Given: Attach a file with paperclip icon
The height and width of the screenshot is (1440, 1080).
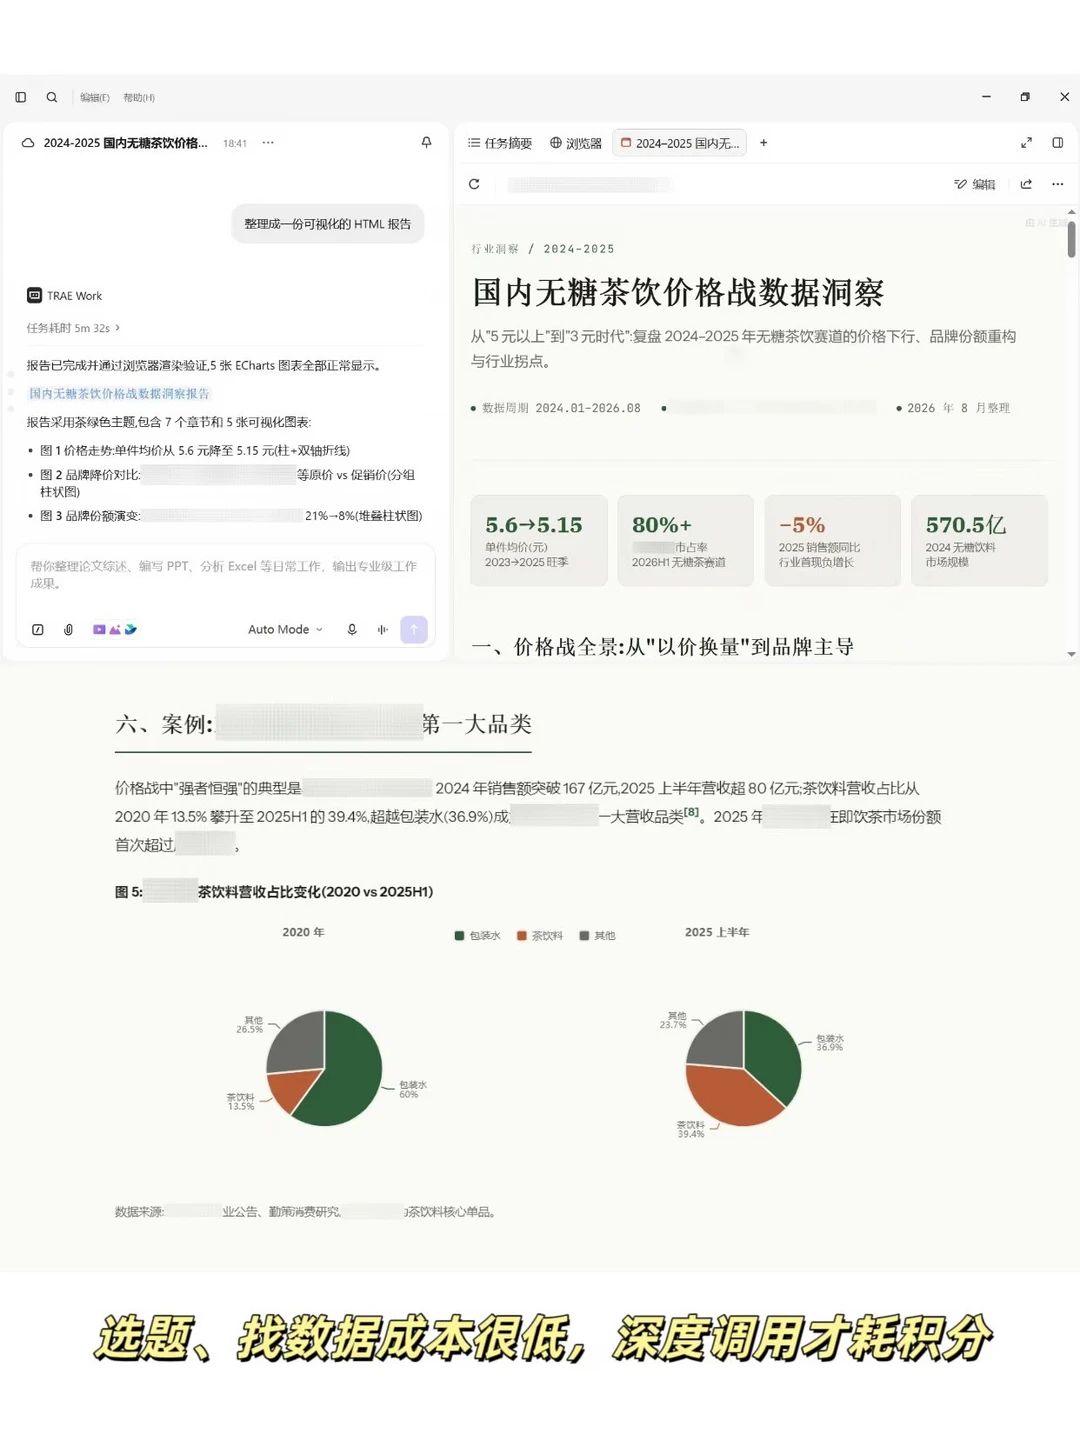Looking at the screenshot, I should point(68,630).
